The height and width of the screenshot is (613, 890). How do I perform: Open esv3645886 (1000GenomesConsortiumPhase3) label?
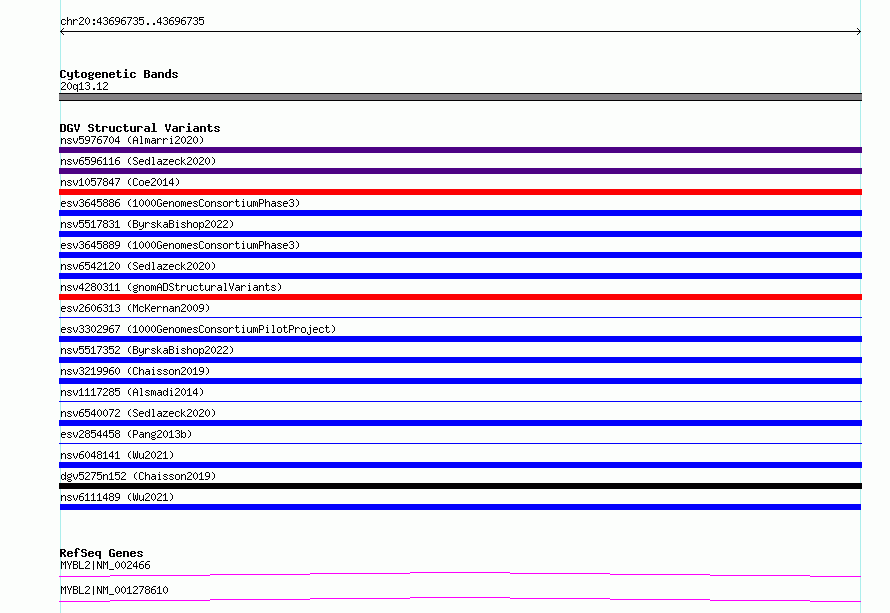point(180,203)
